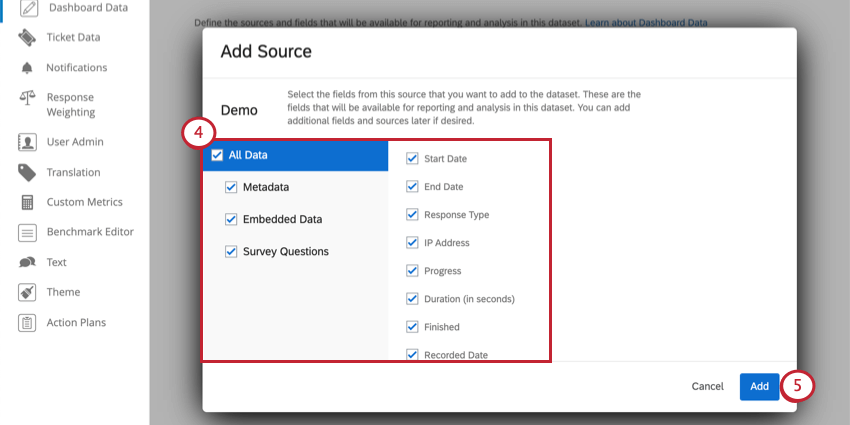
Task: Toggle the Metadata checkbox
Action: [x=231, y=187]
